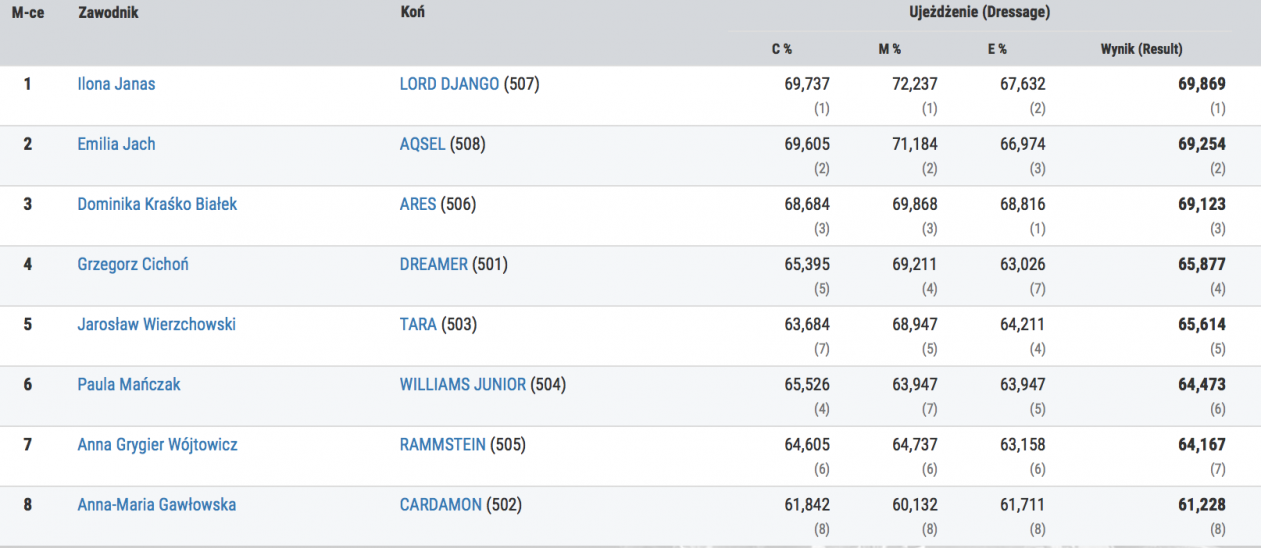Open Grzegorz Cichoń rider page
The height and width of the screenshot is (548, 1261).
click(x=133, y=264)
